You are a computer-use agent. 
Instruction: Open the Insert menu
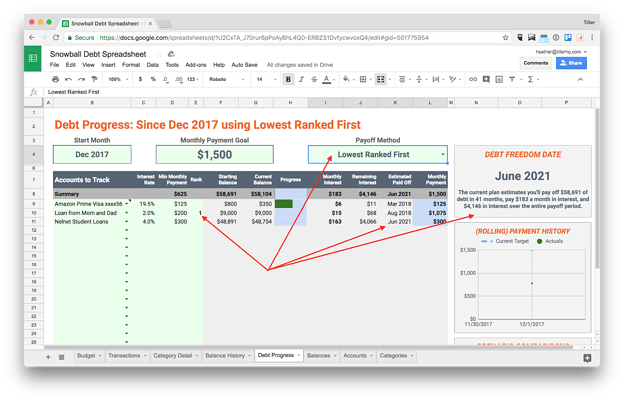click(x=108, y=65)
